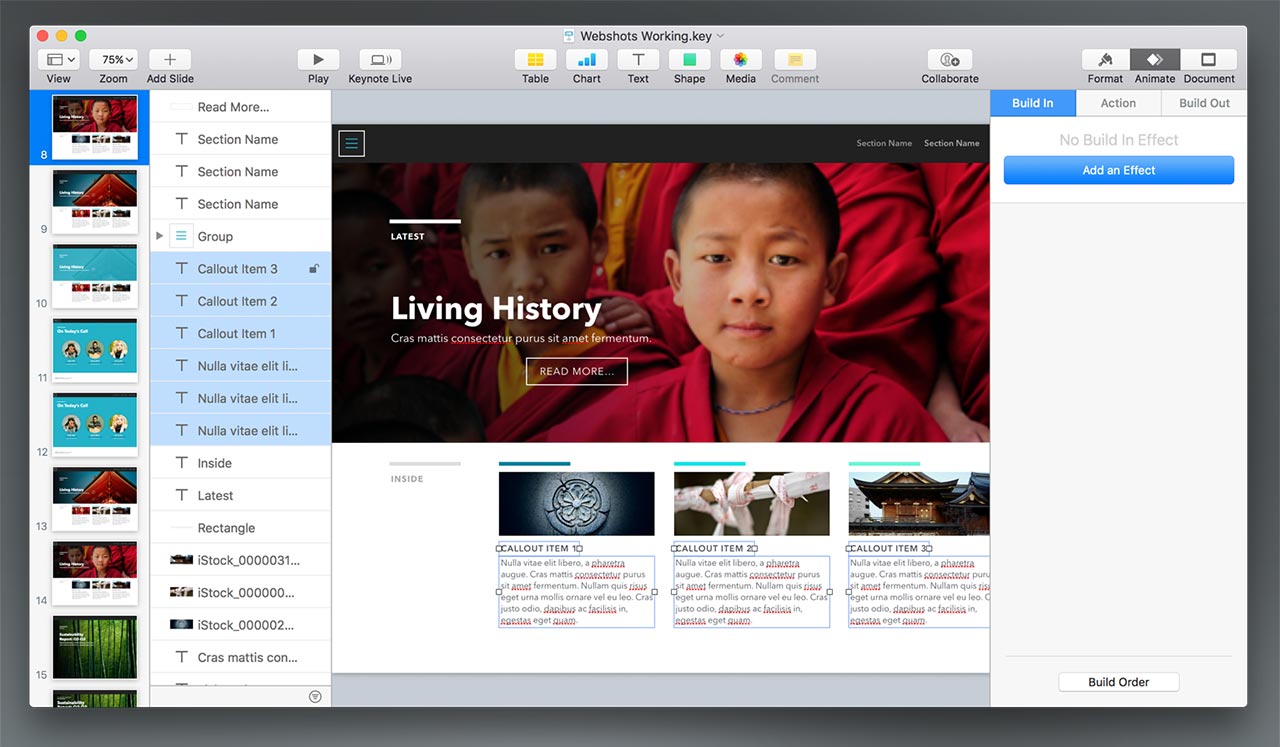Screen dimensions: 1280x747
Task: Click the Build Order button
Action: pos(1118,682)
